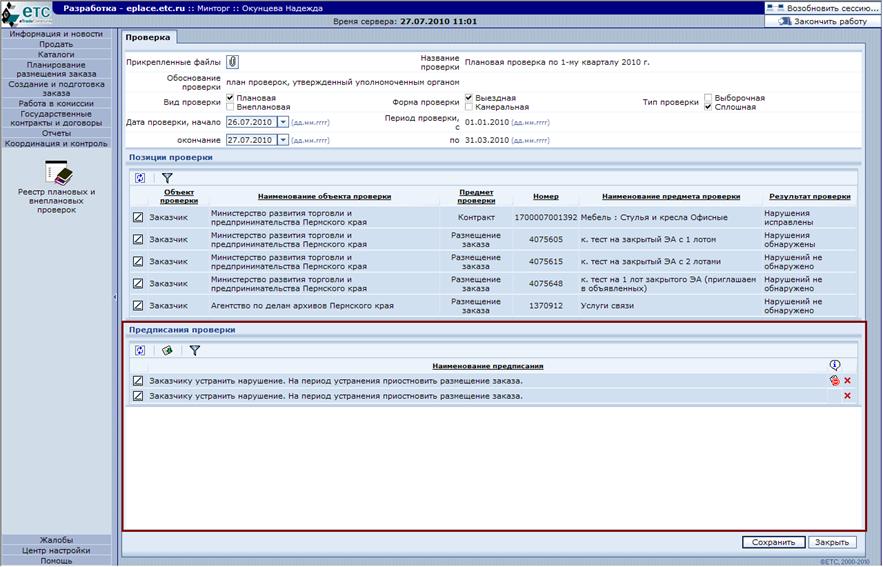Viewport: 883px width, 567px height.
Task: Enable the Выборочная type checkbox
Action: [708, 98]
